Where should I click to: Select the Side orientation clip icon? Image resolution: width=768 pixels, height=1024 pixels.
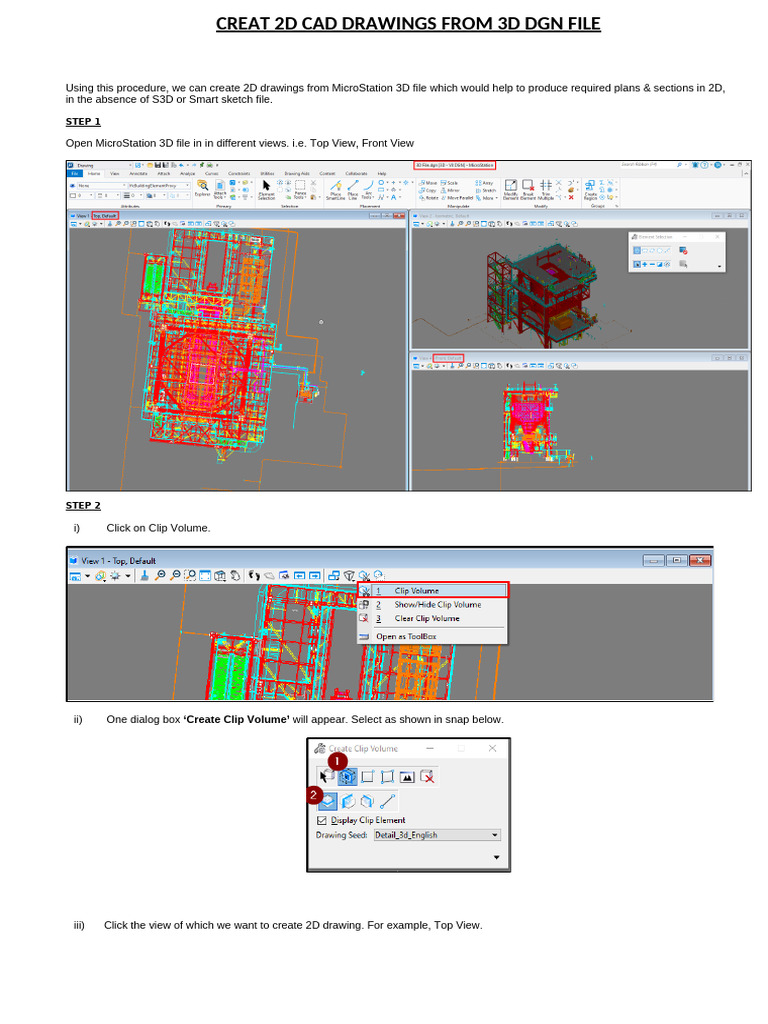click(367, 801)
